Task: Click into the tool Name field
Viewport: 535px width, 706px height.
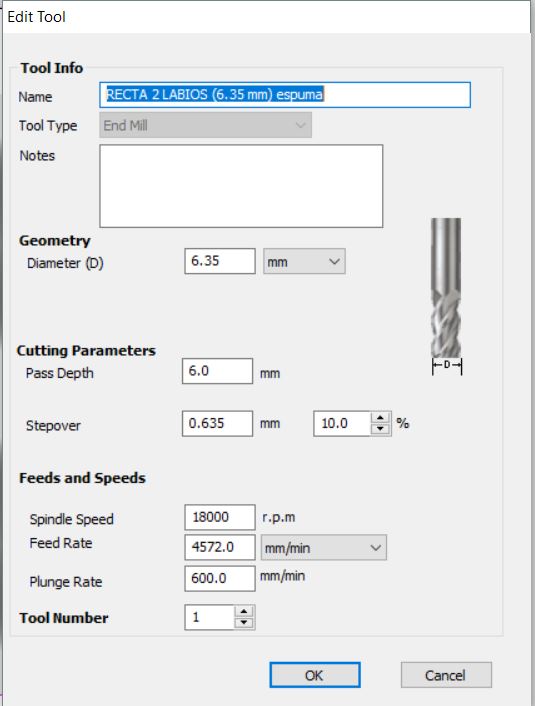Action: [285, 95]
